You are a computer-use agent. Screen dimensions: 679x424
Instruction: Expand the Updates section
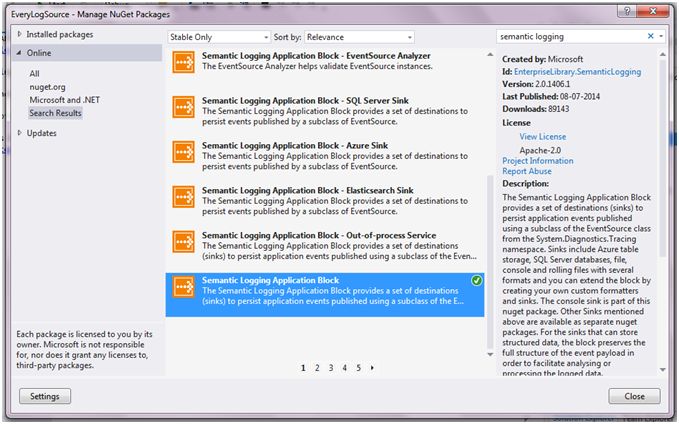(x=19, y=133)
